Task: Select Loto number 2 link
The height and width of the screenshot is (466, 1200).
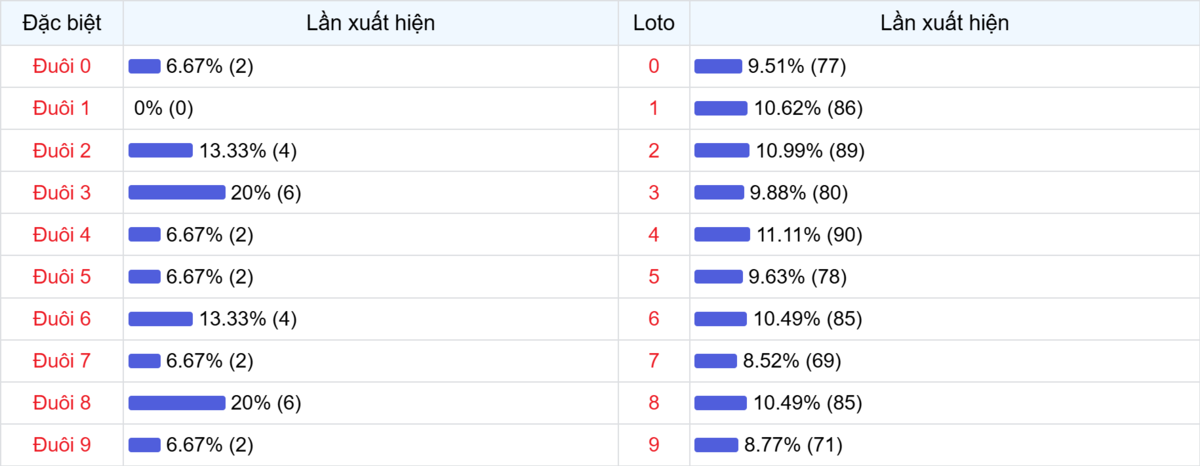Action: point(654,150)
